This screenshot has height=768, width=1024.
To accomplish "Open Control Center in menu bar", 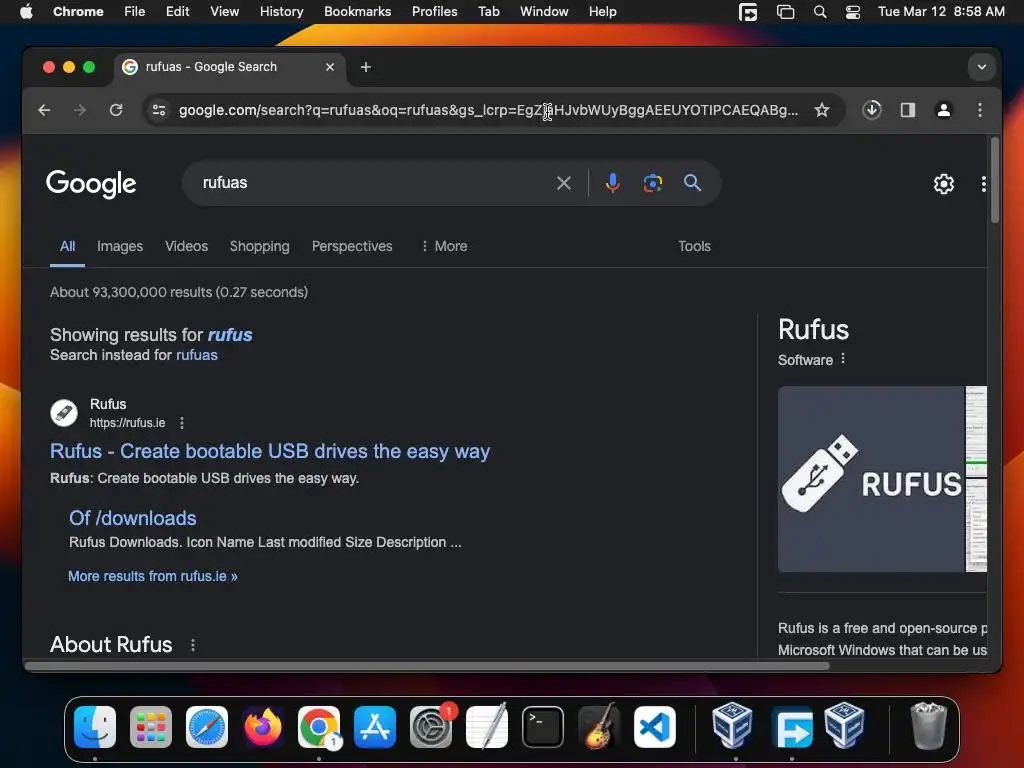I will coord(852,12).
